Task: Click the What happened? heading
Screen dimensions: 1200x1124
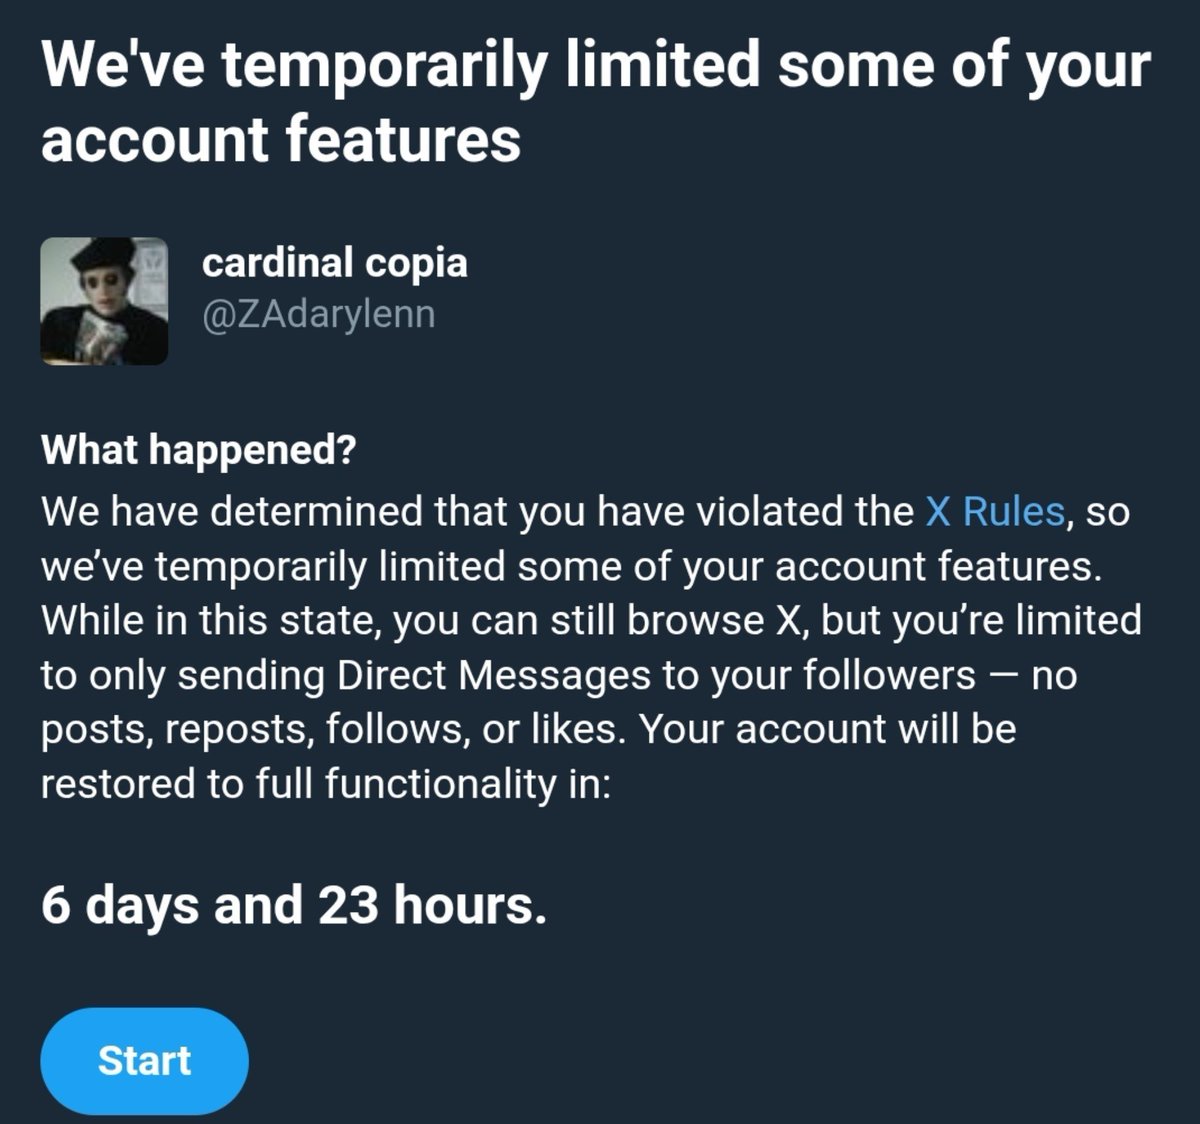Action: pos(198,451)
